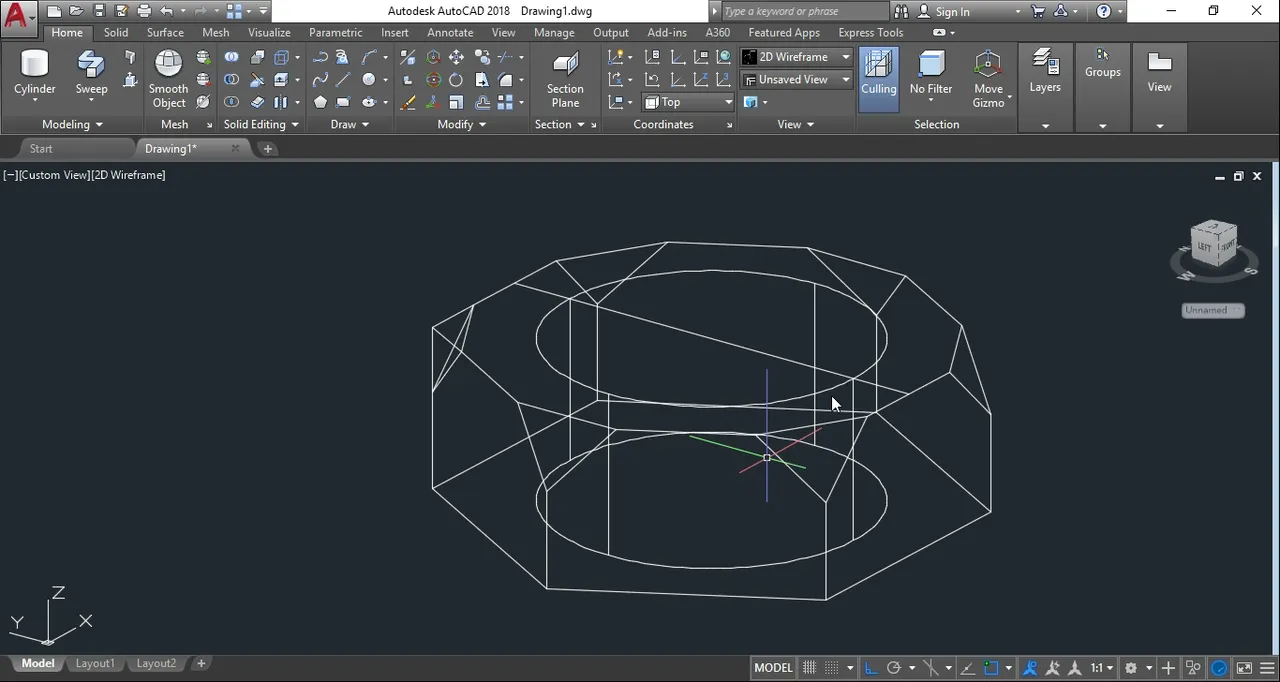Open the 2D Wireframe visual style dropdown
The image size is (1280, 682).
click(x=796, y=57)
